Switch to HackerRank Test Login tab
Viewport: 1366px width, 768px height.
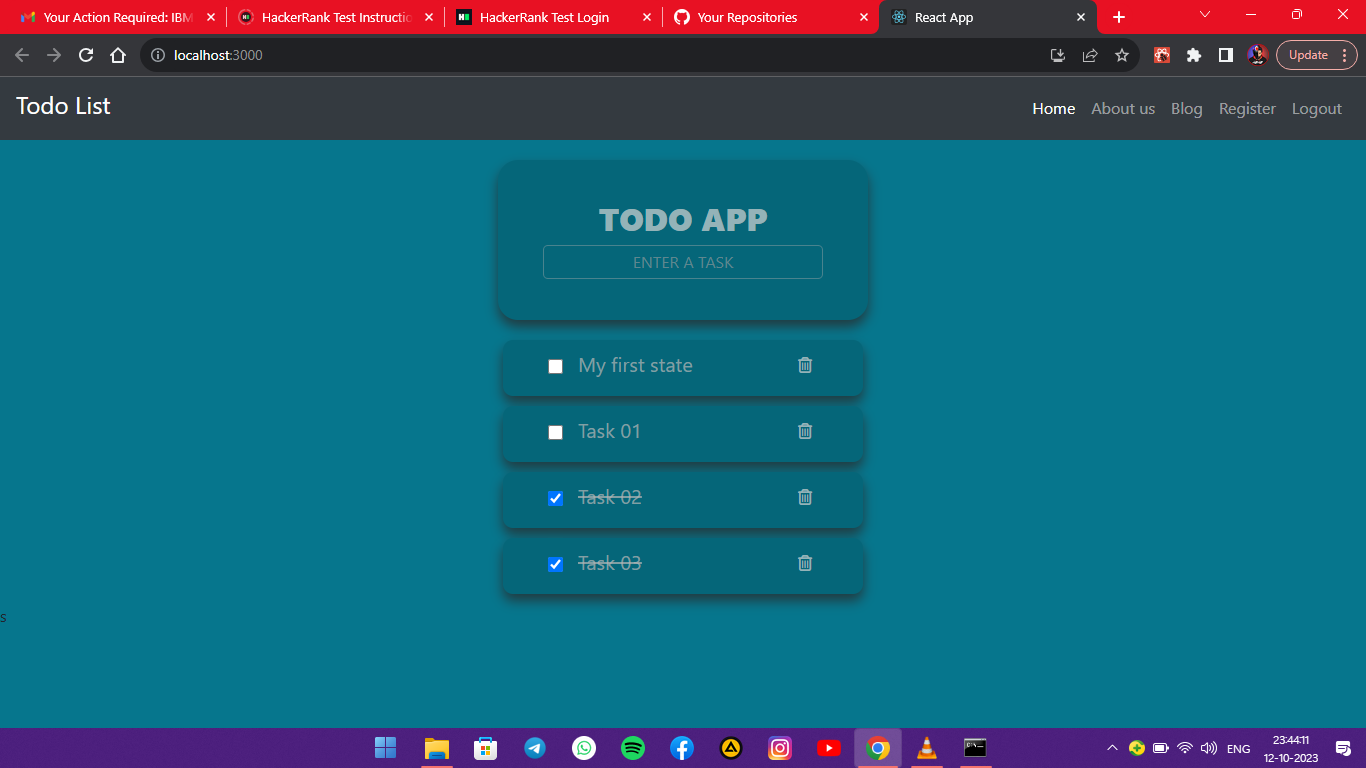coord(544,17)
